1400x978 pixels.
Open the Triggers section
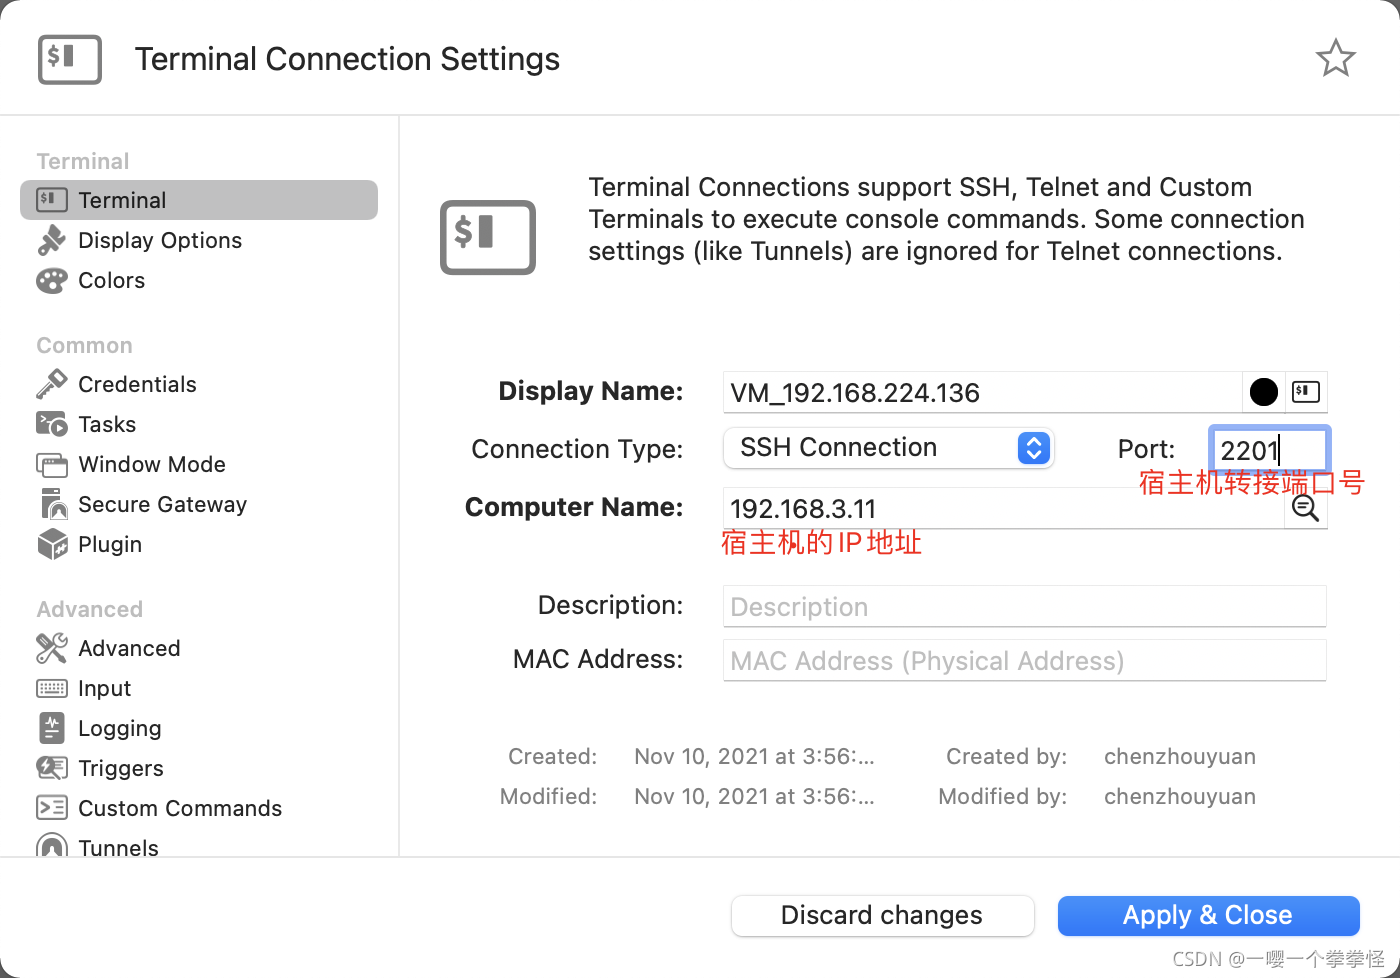coord(120,768)
